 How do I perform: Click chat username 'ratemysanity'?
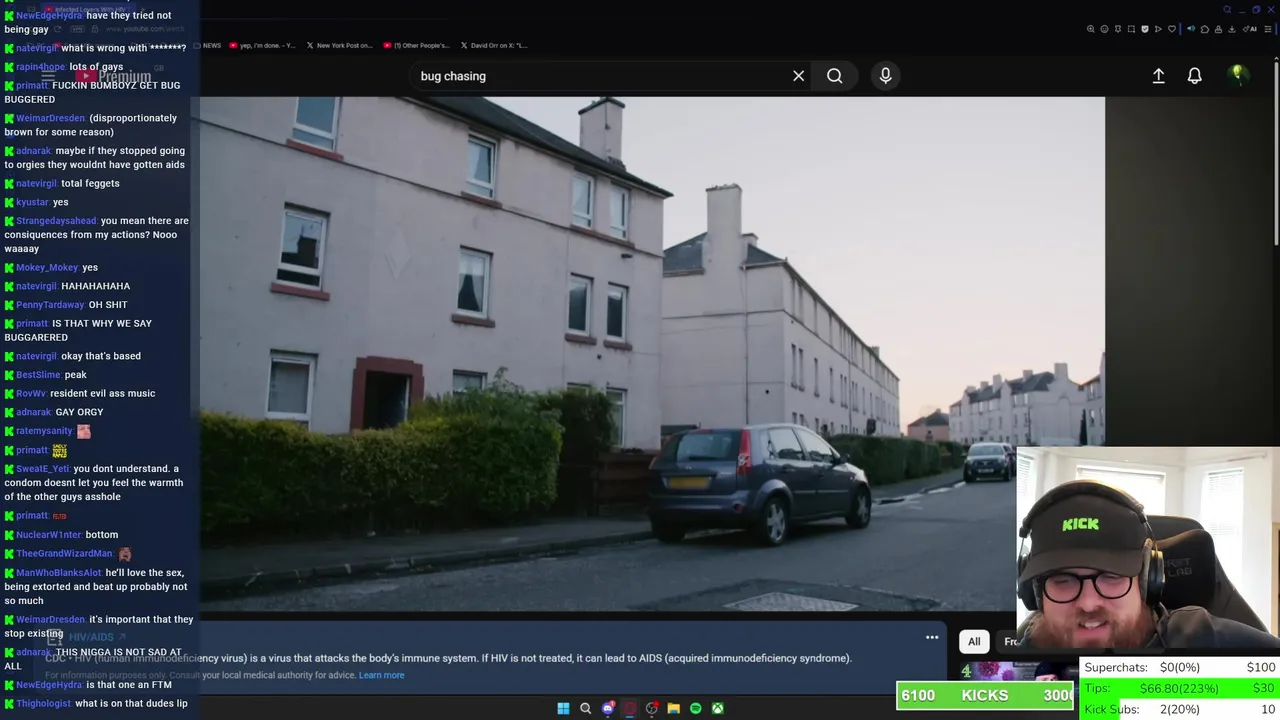(x=44, y=431)
